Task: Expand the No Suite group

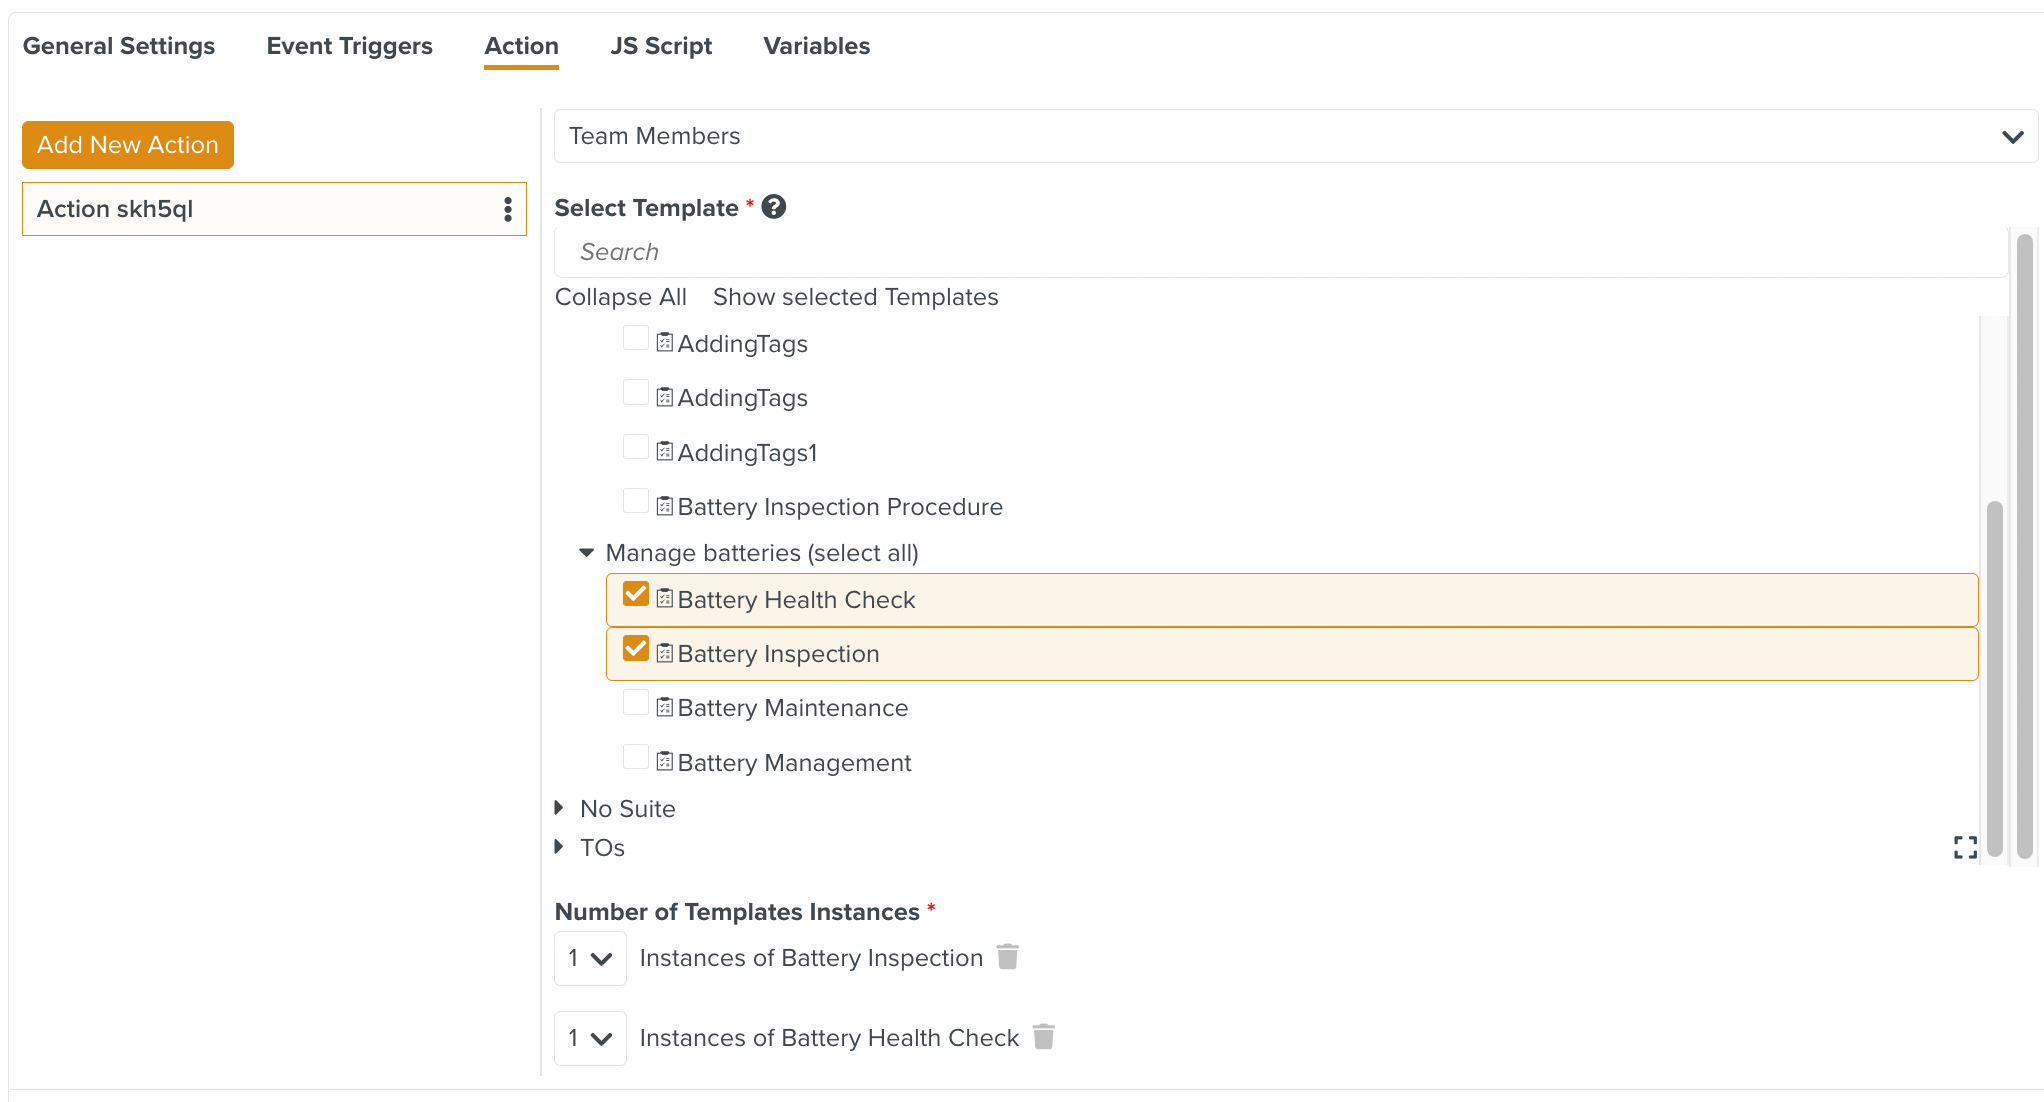Action: pyautogui.click(x=560, y=808)
